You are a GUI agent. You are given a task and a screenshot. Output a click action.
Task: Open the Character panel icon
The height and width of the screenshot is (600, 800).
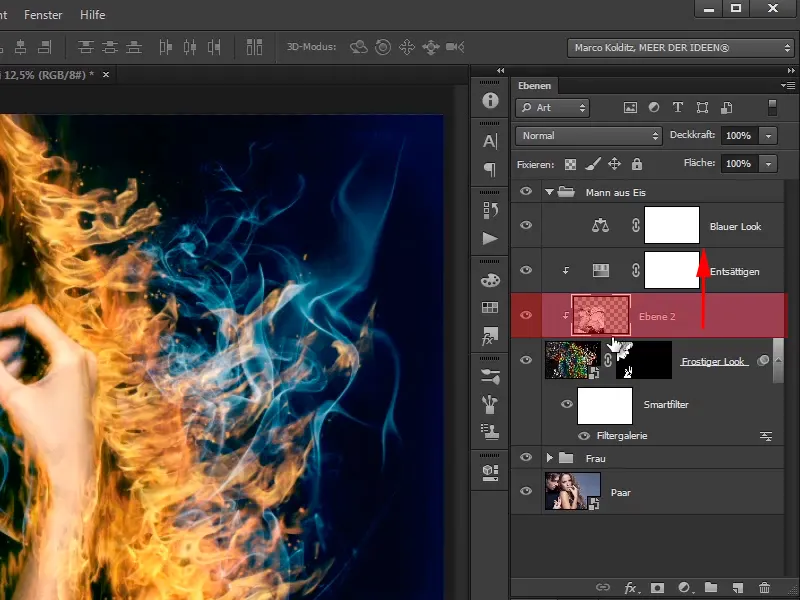tap(490, 141)
